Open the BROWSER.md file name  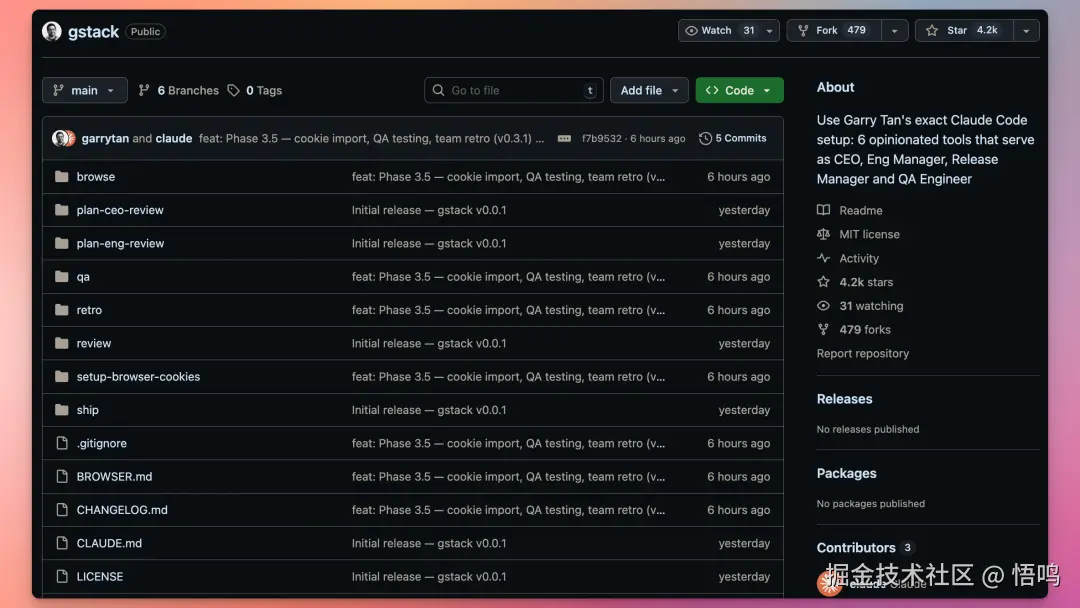114,476
